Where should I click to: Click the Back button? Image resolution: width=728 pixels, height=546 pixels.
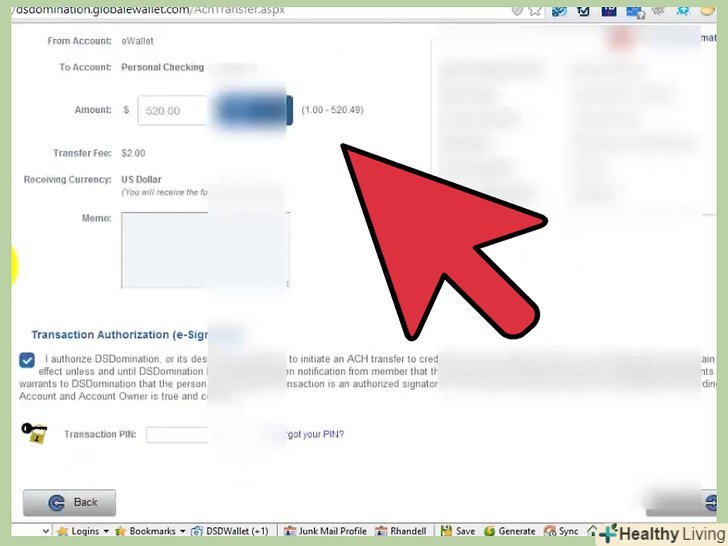[x=70, y=502]
